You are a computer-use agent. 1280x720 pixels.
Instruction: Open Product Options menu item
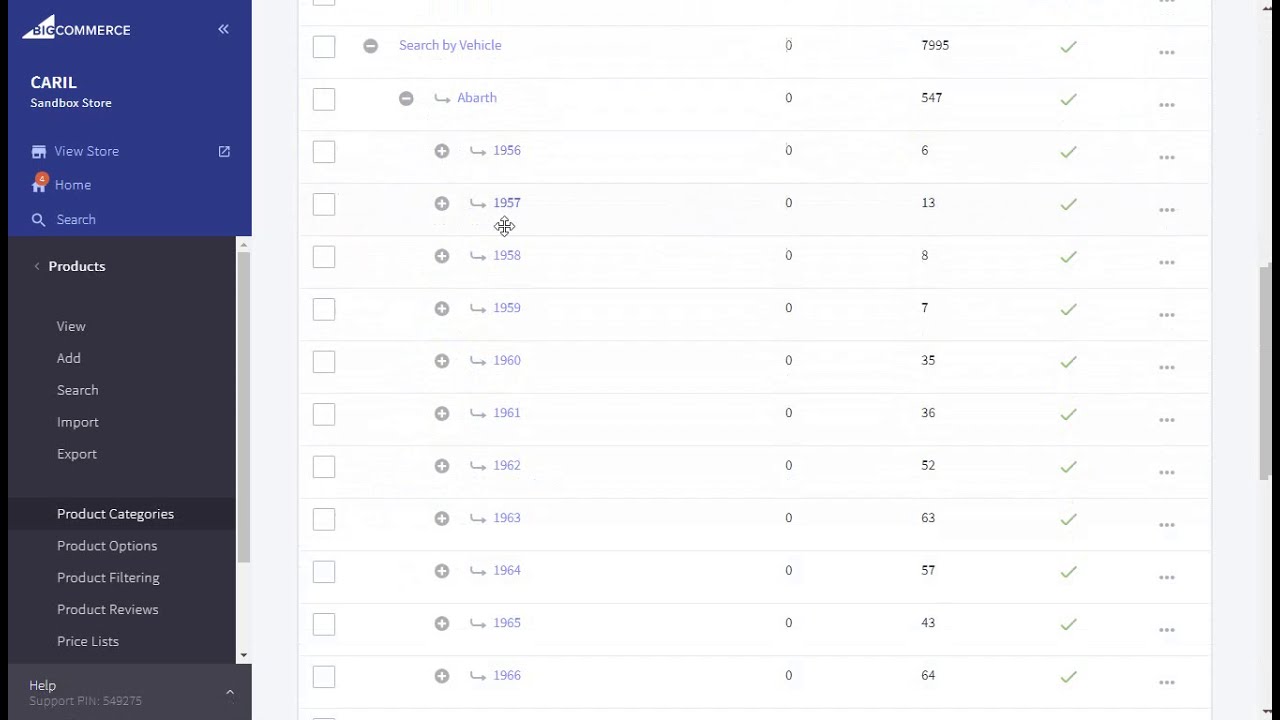(107, 546)
